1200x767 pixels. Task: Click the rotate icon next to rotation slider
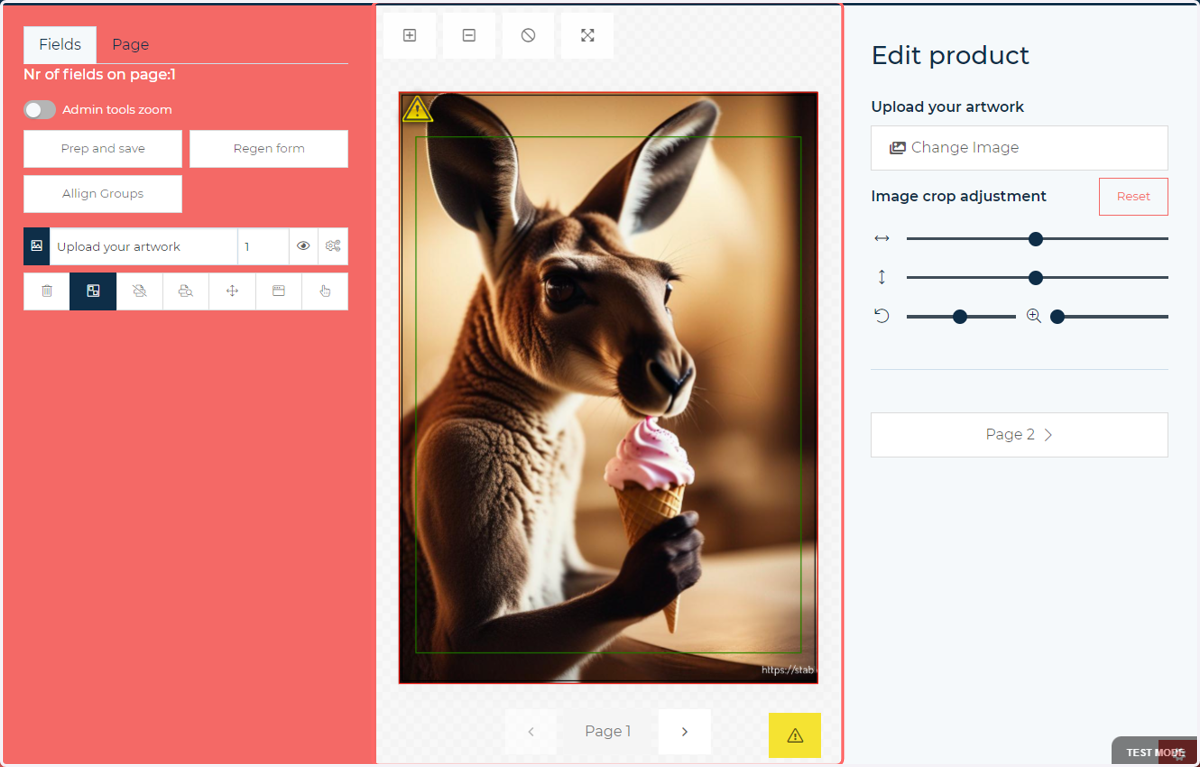tap(881, 316)
